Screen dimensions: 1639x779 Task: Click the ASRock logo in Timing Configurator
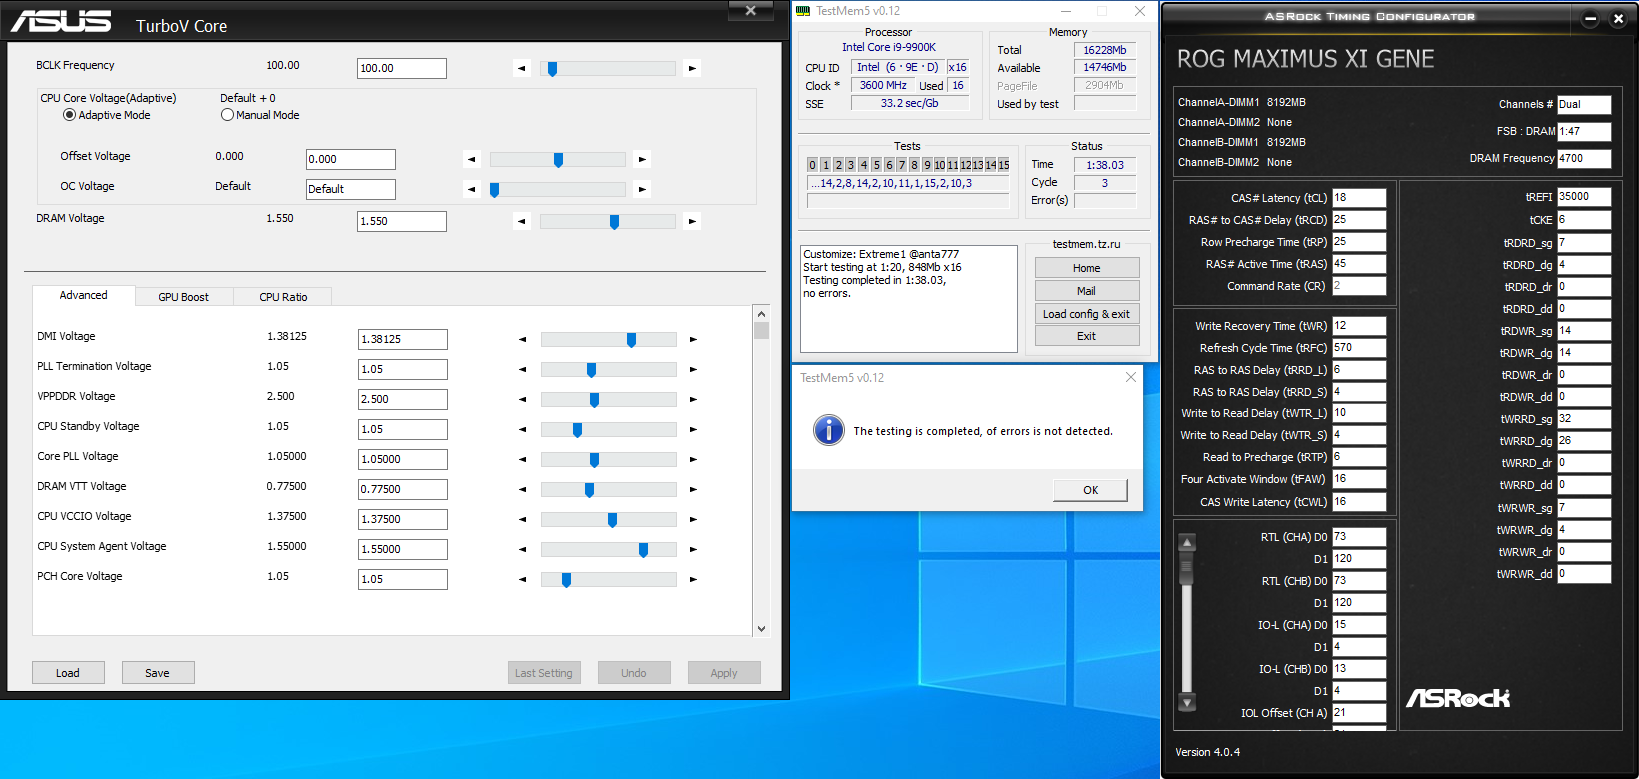click(1458, 698)
